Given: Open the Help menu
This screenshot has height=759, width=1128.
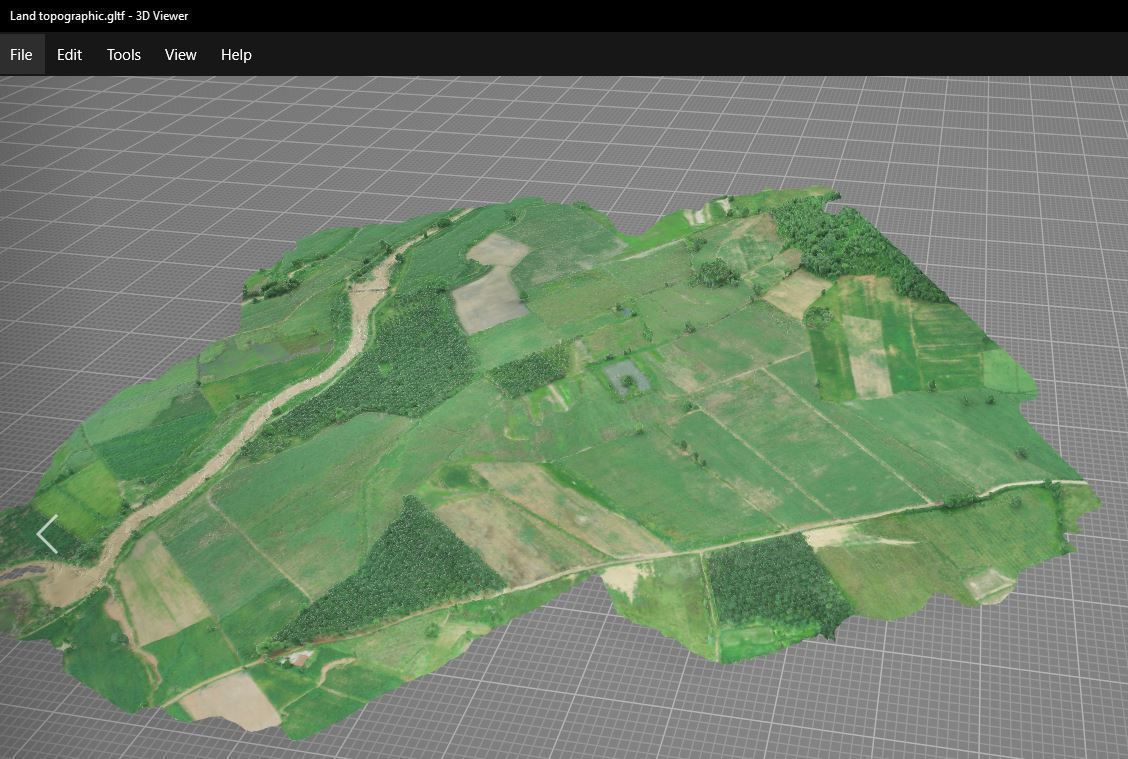Looking at the screenshot, I should coord(236,55).
